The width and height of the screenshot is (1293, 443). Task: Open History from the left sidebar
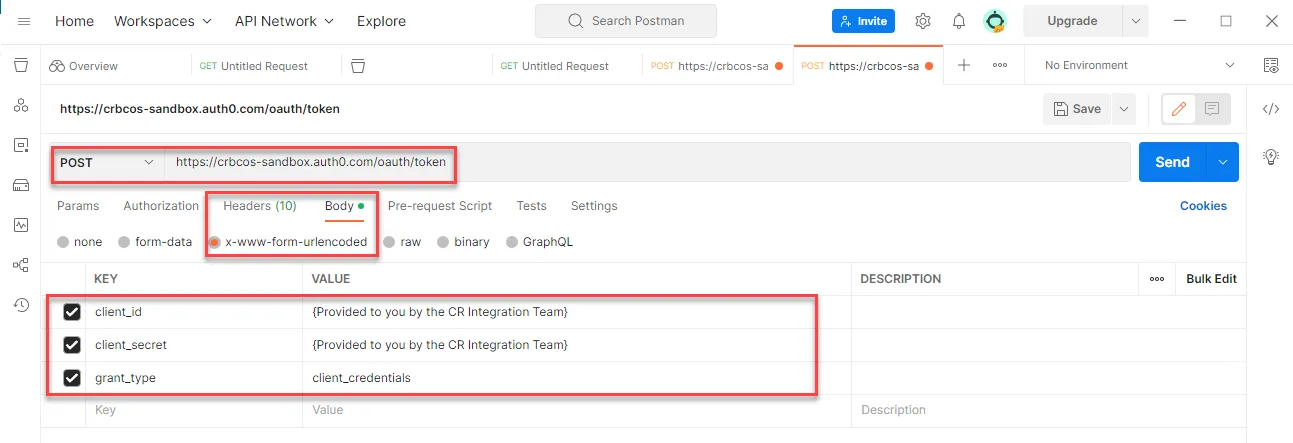tap(20, 305)
